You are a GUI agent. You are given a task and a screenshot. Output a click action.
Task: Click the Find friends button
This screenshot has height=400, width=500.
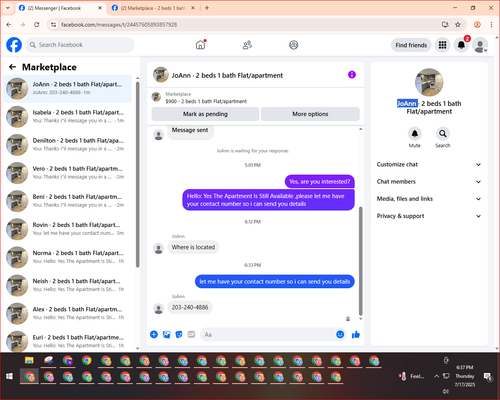point(411,45)
